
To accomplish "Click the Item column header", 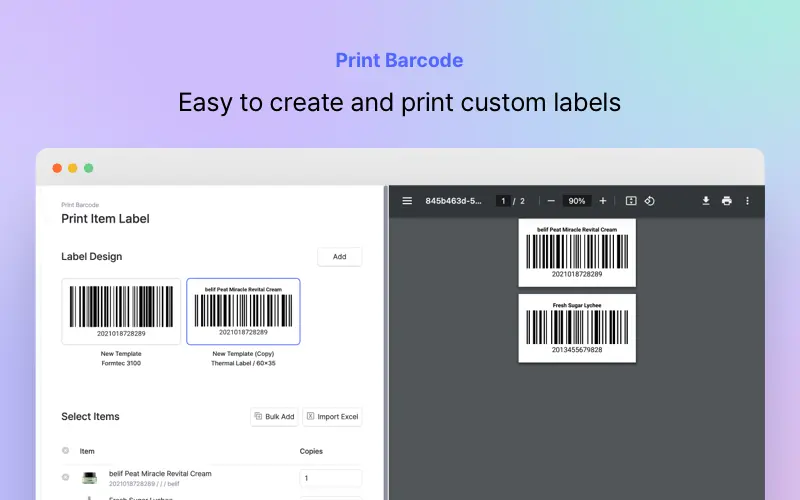I will coord(87,451).
